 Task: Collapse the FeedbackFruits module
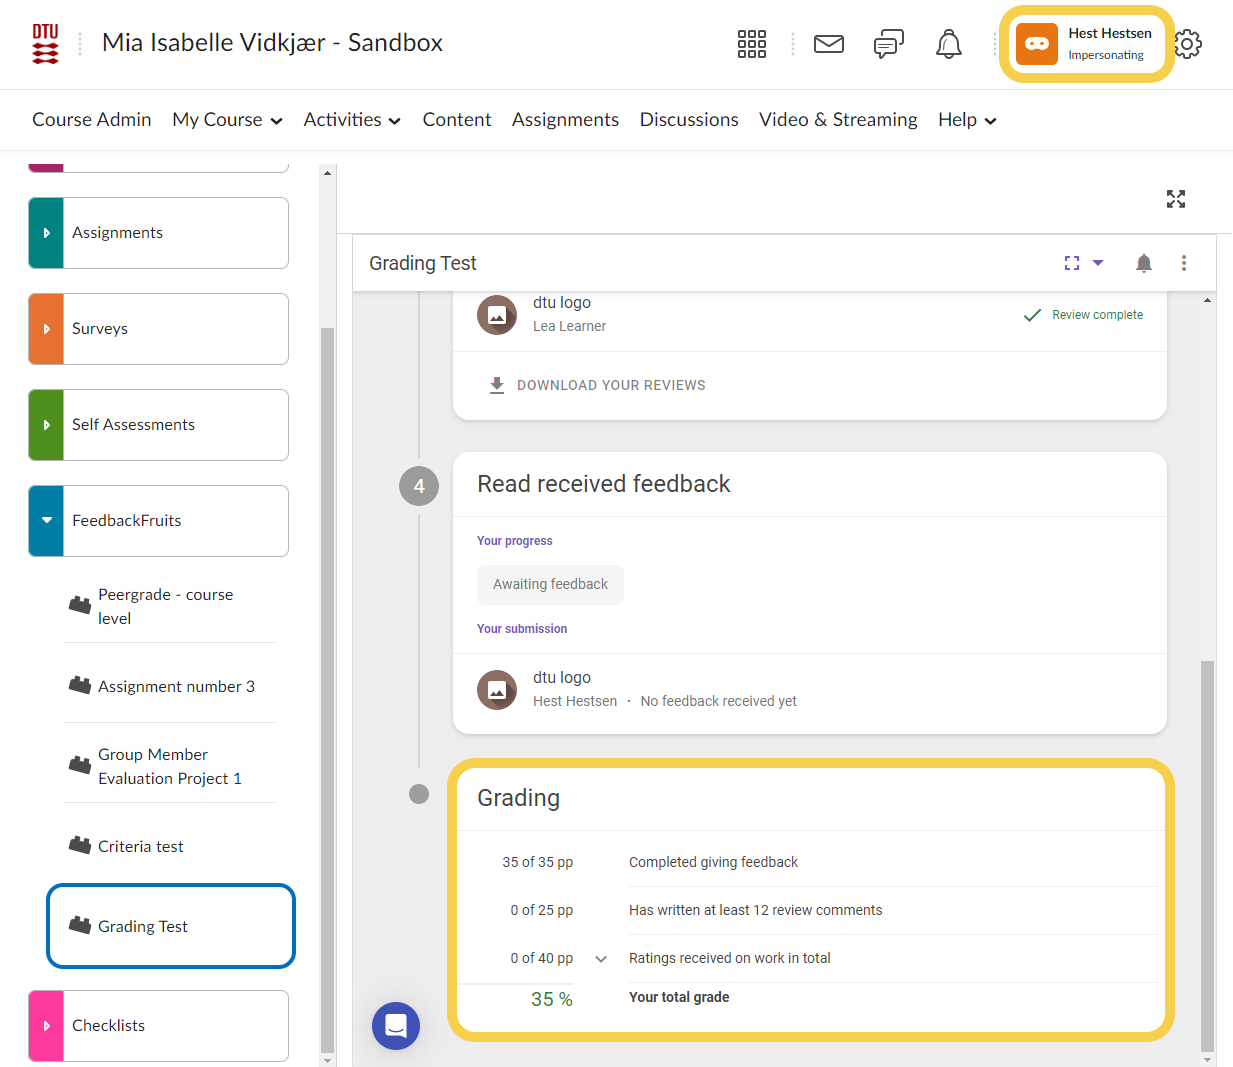pos(46,521)
